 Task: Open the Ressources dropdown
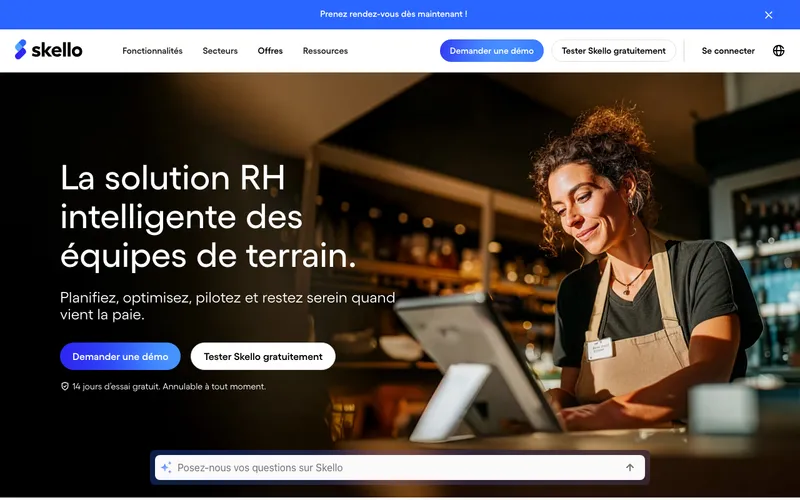coord(325,51)
